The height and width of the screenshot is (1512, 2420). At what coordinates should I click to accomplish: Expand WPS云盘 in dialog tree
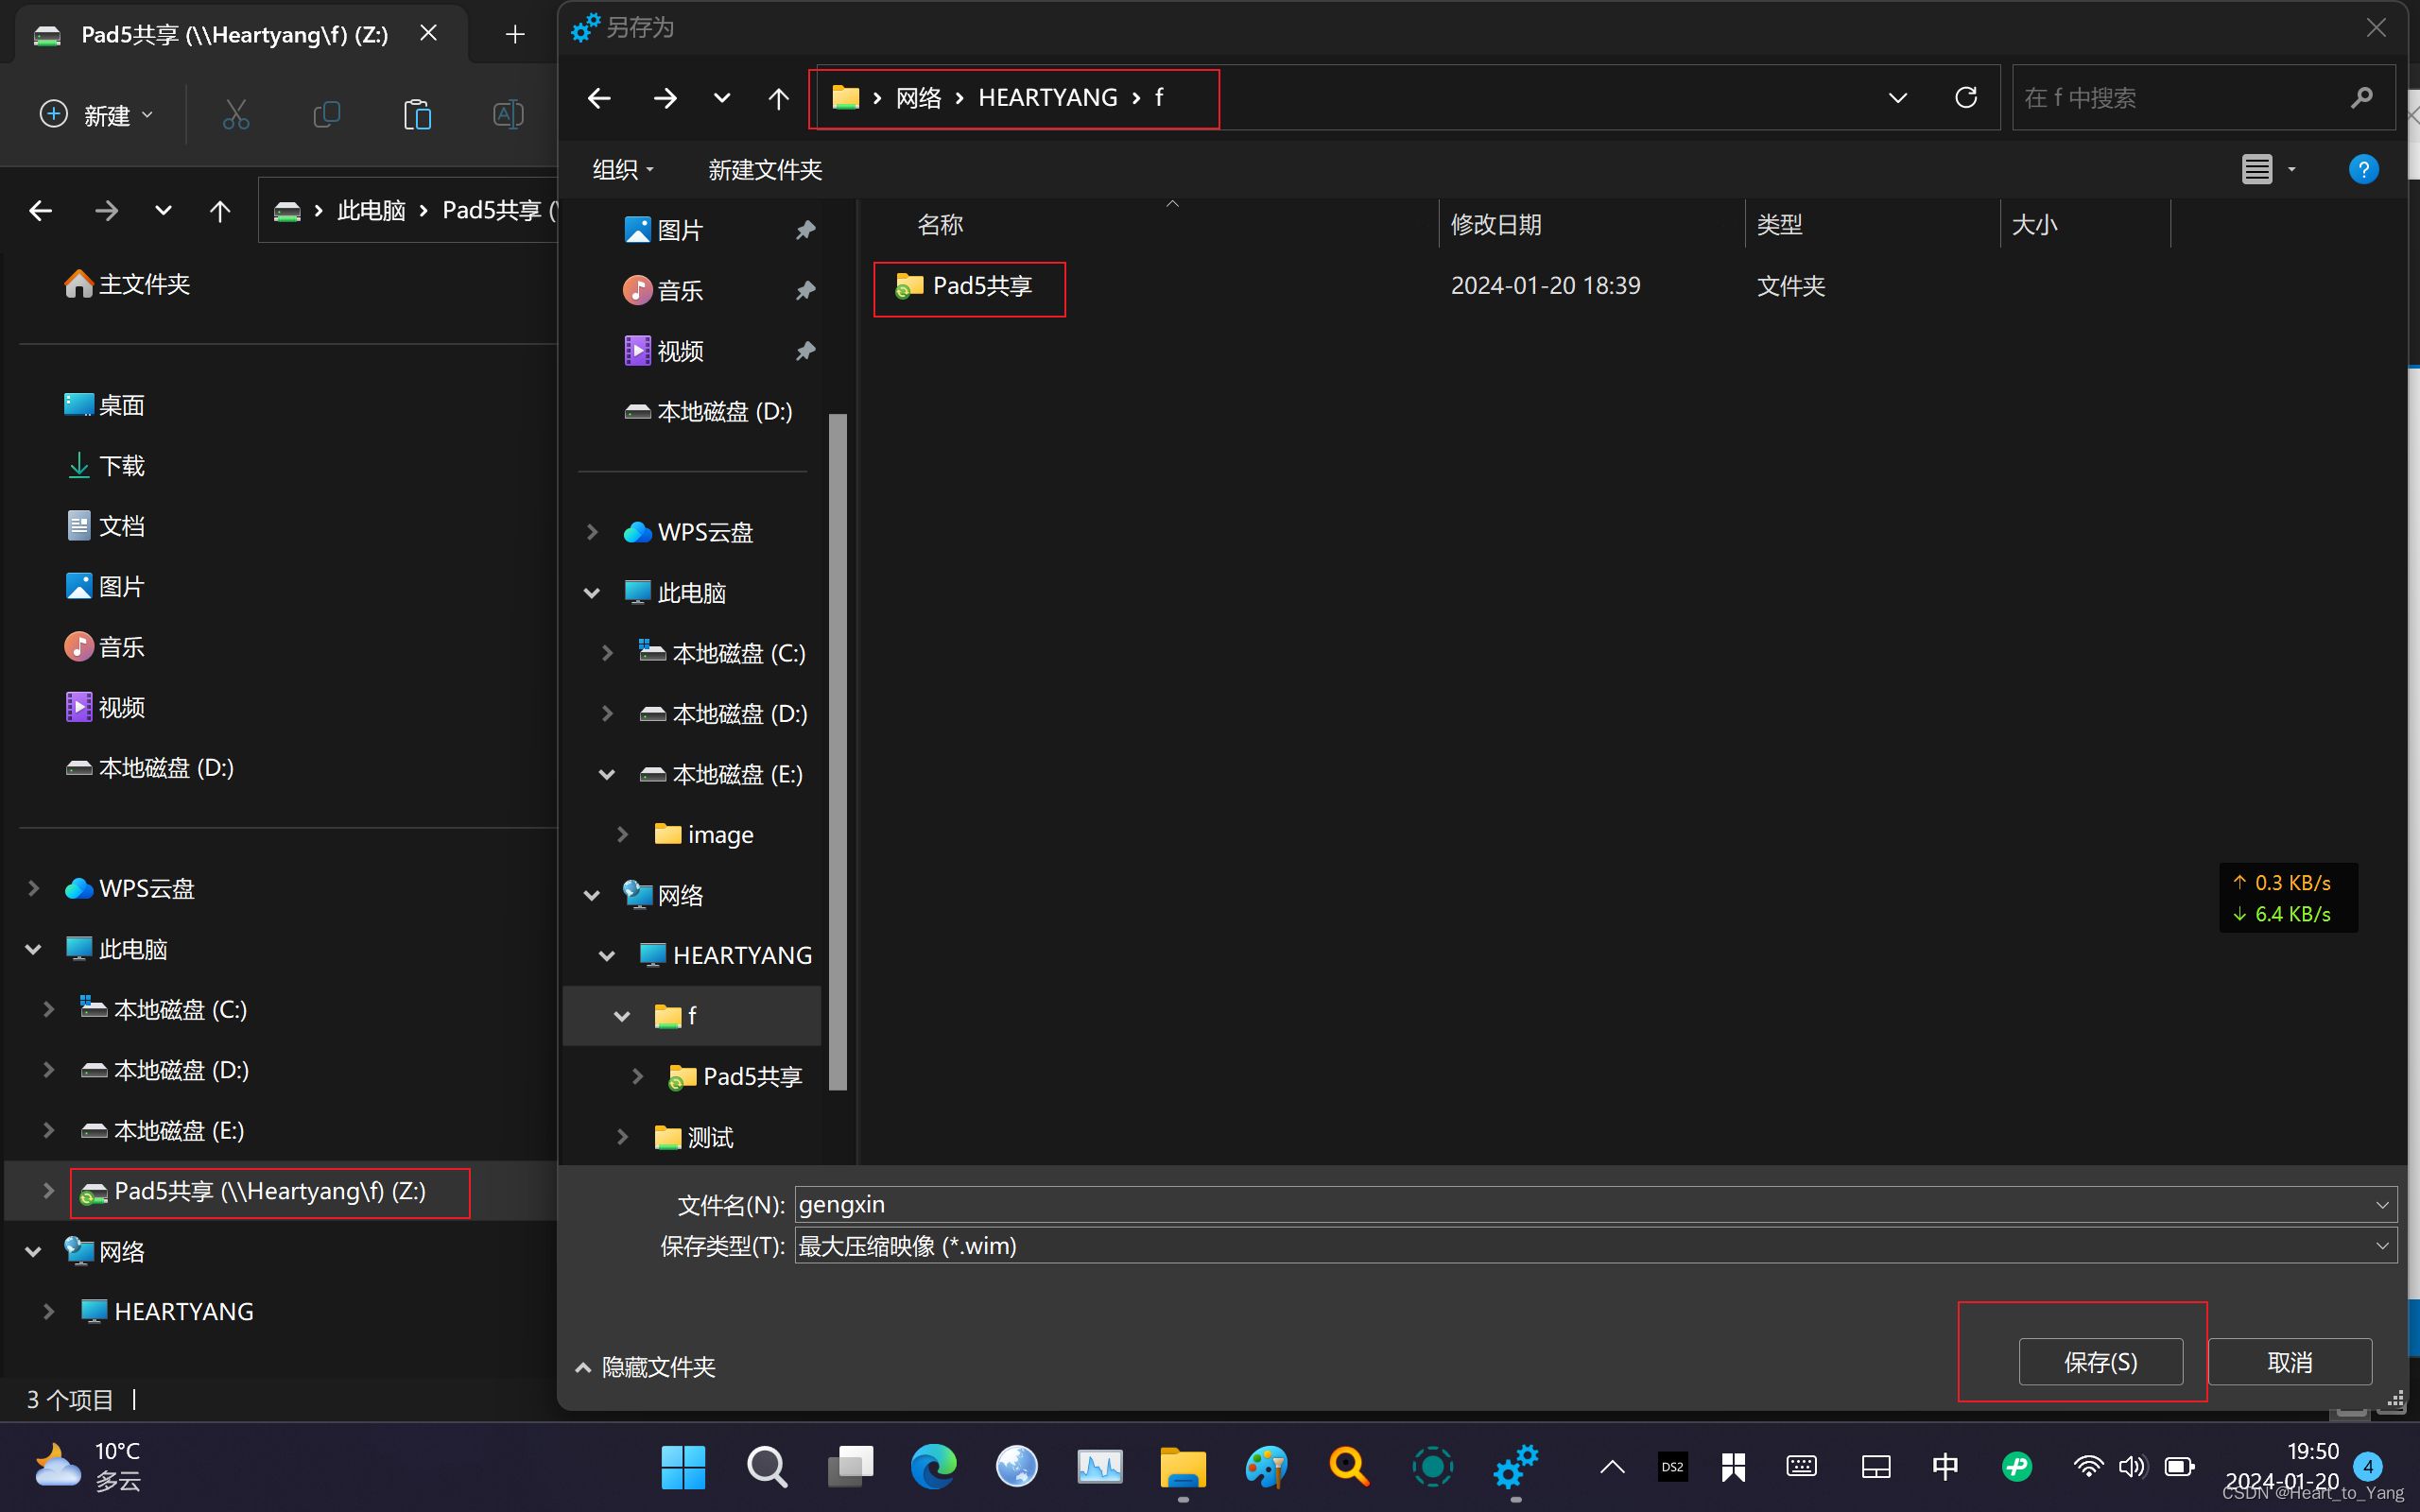click(x=592, y=532)
